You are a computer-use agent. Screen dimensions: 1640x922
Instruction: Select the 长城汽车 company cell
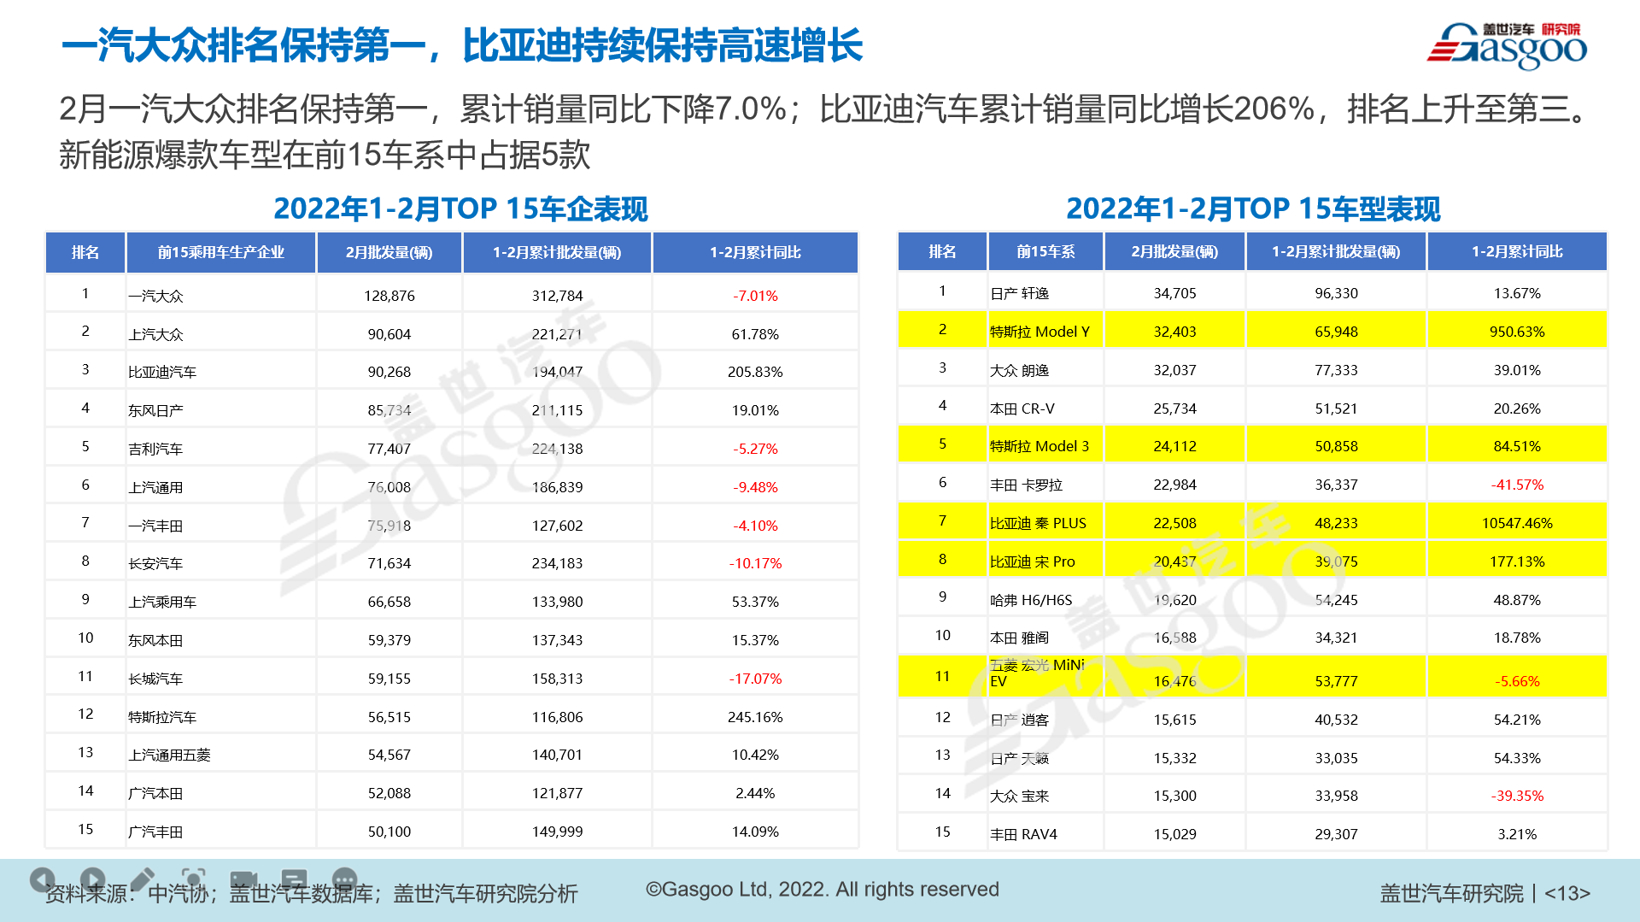point(221,678)
